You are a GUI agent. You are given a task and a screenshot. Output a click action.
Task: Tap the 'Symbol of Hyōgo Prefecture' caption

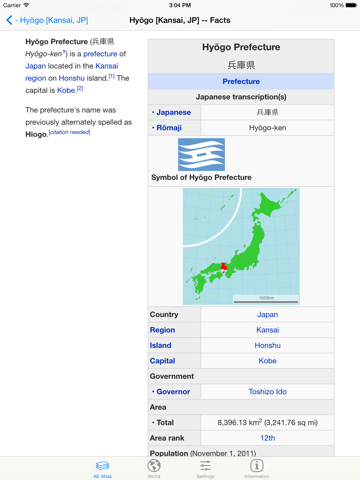[x=201, y=177]
